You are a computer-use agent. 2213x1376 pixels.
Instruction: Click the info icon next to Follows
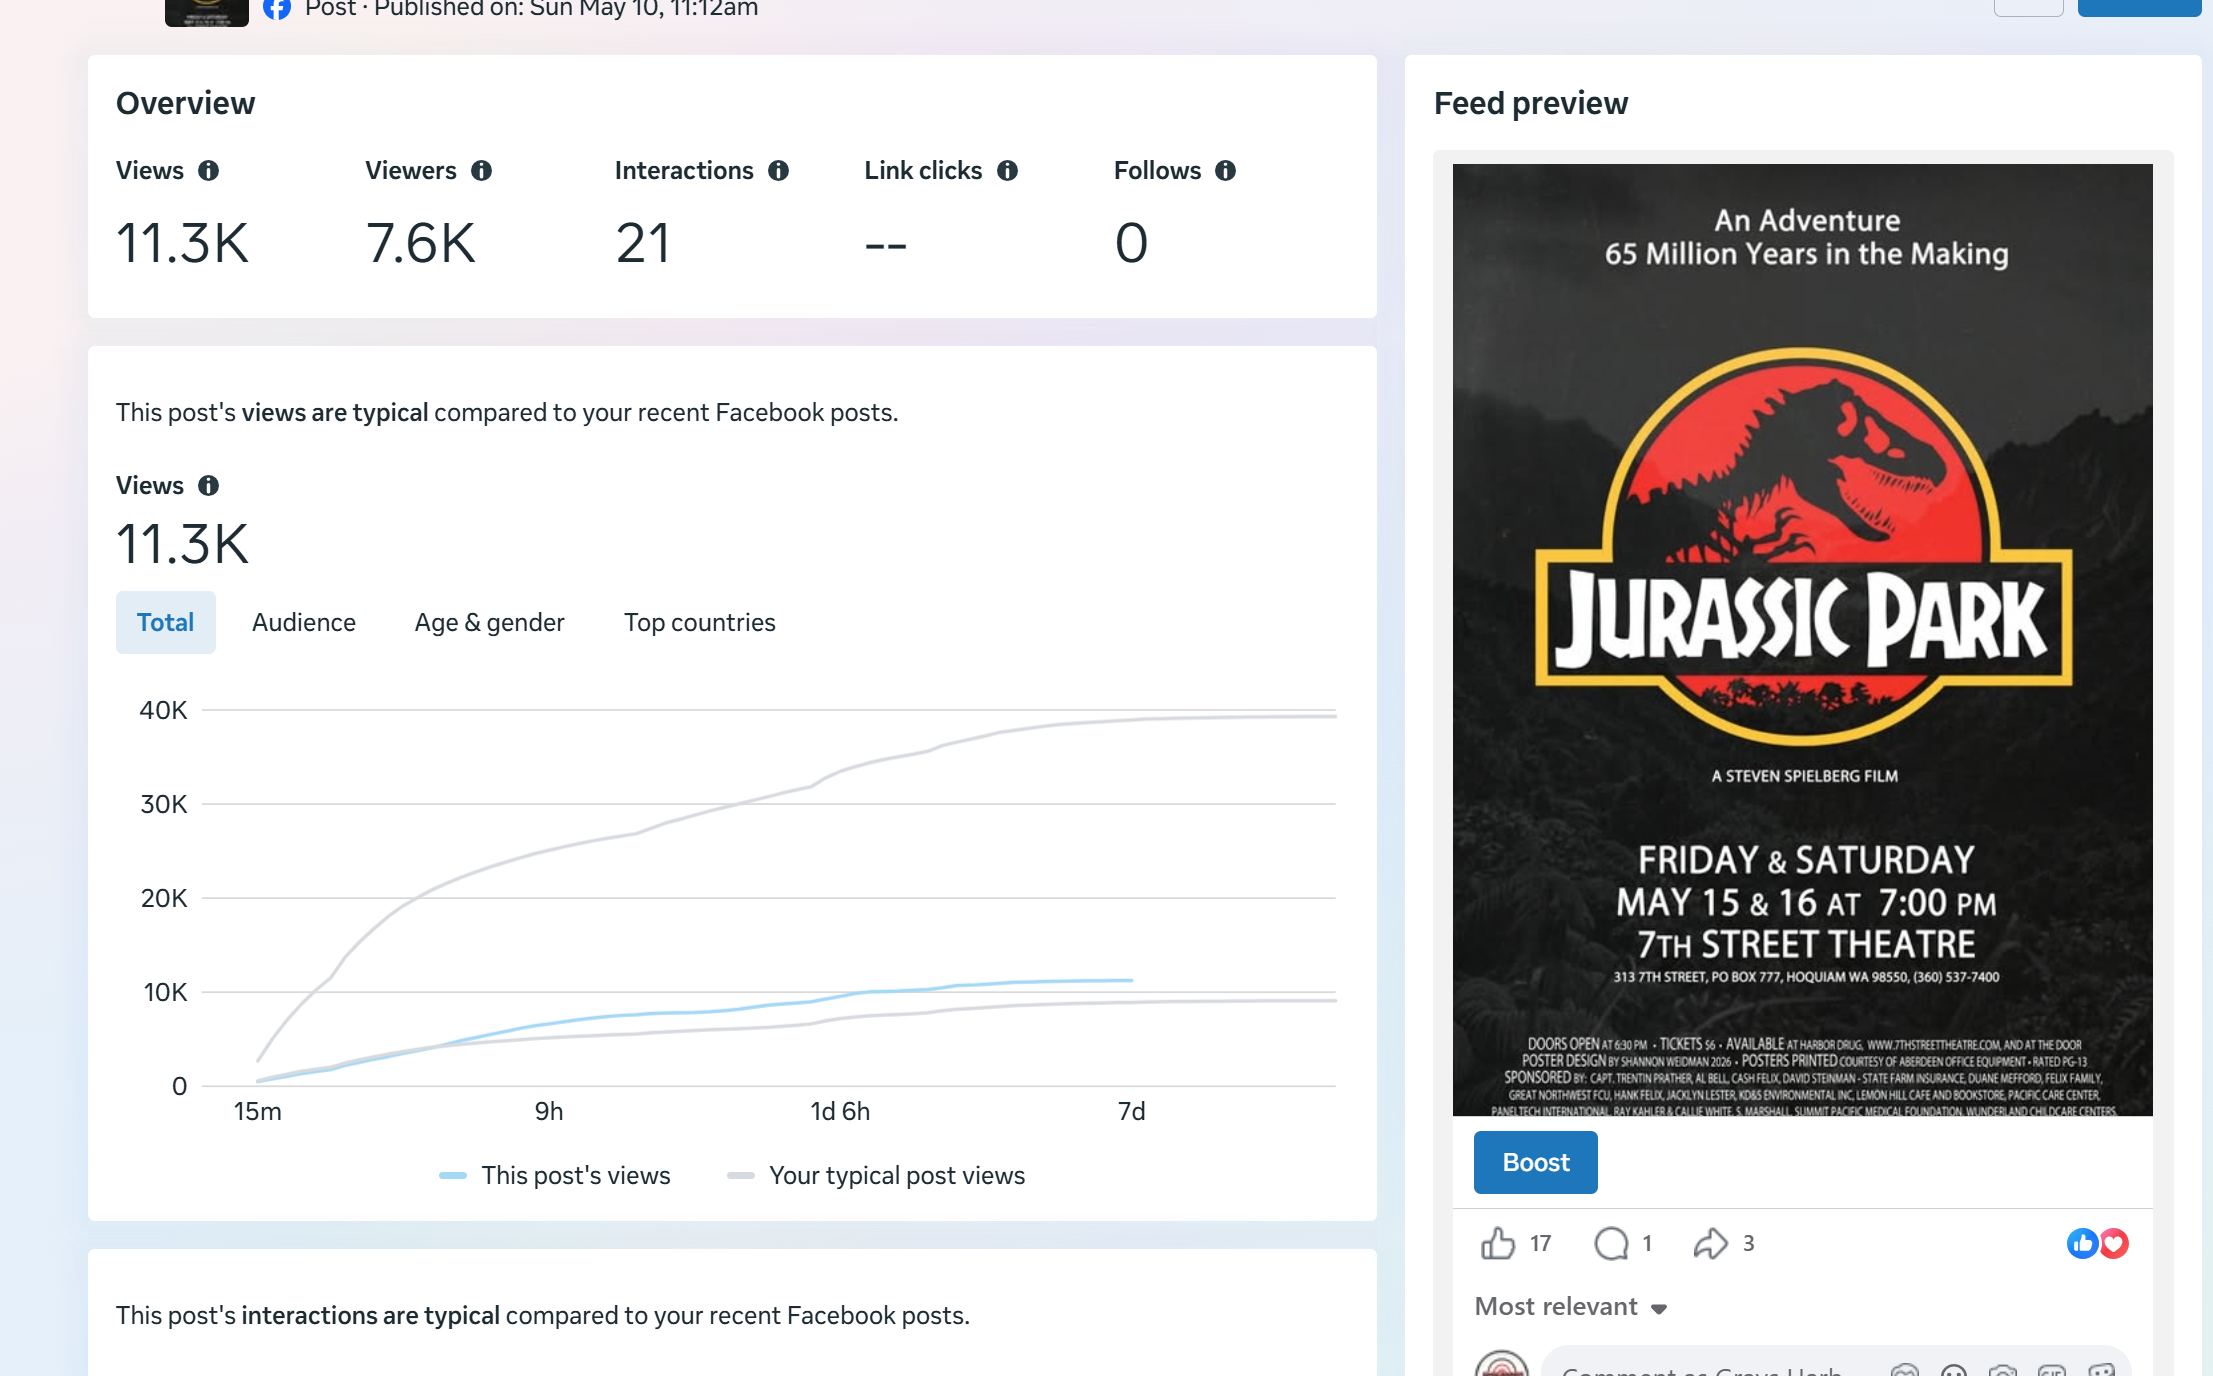[1225, 171]
